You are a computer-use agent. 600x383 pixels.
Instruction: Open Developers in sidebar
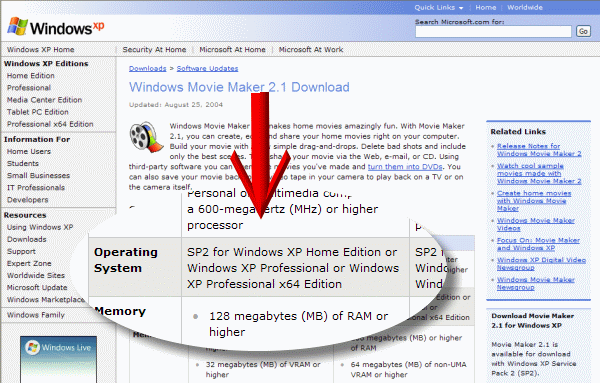click(28, 200)
